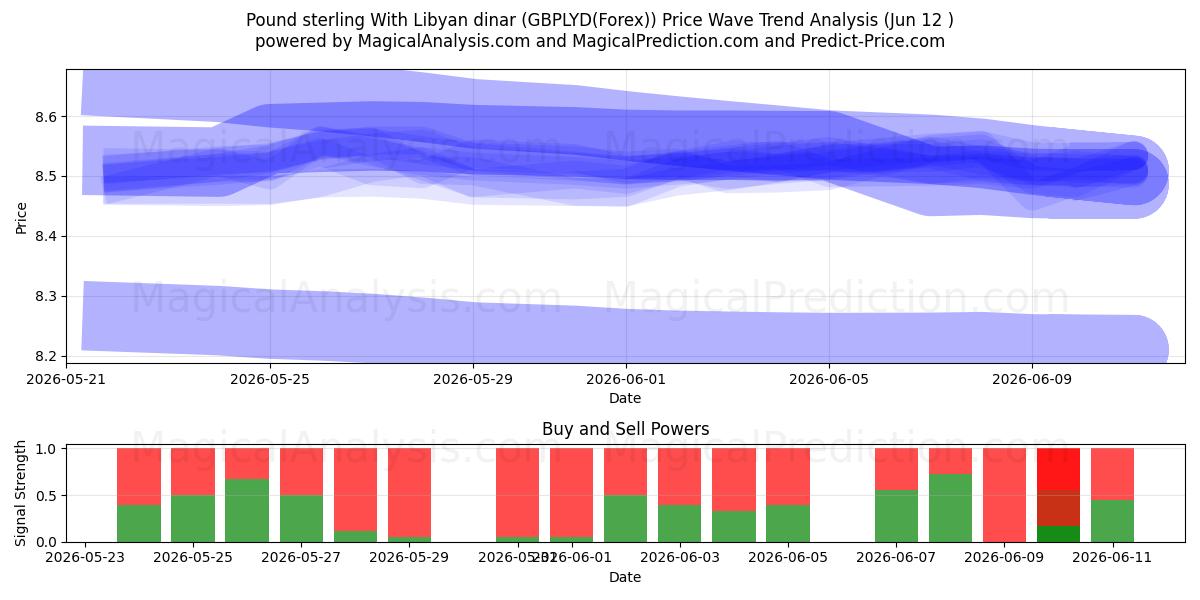
Task: Click the 2026-05-25 date tick on price chart
Action: pyautogui.click(x=270, y=379)
